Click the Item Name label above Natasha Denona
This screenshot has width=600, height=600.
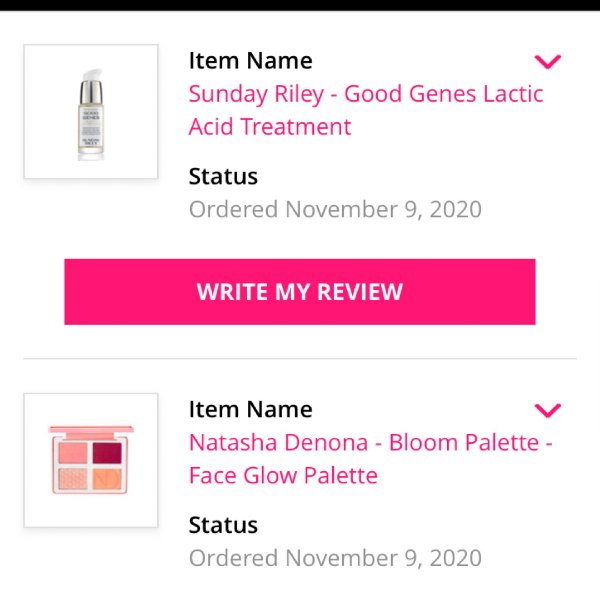click(x=251, y=409)
